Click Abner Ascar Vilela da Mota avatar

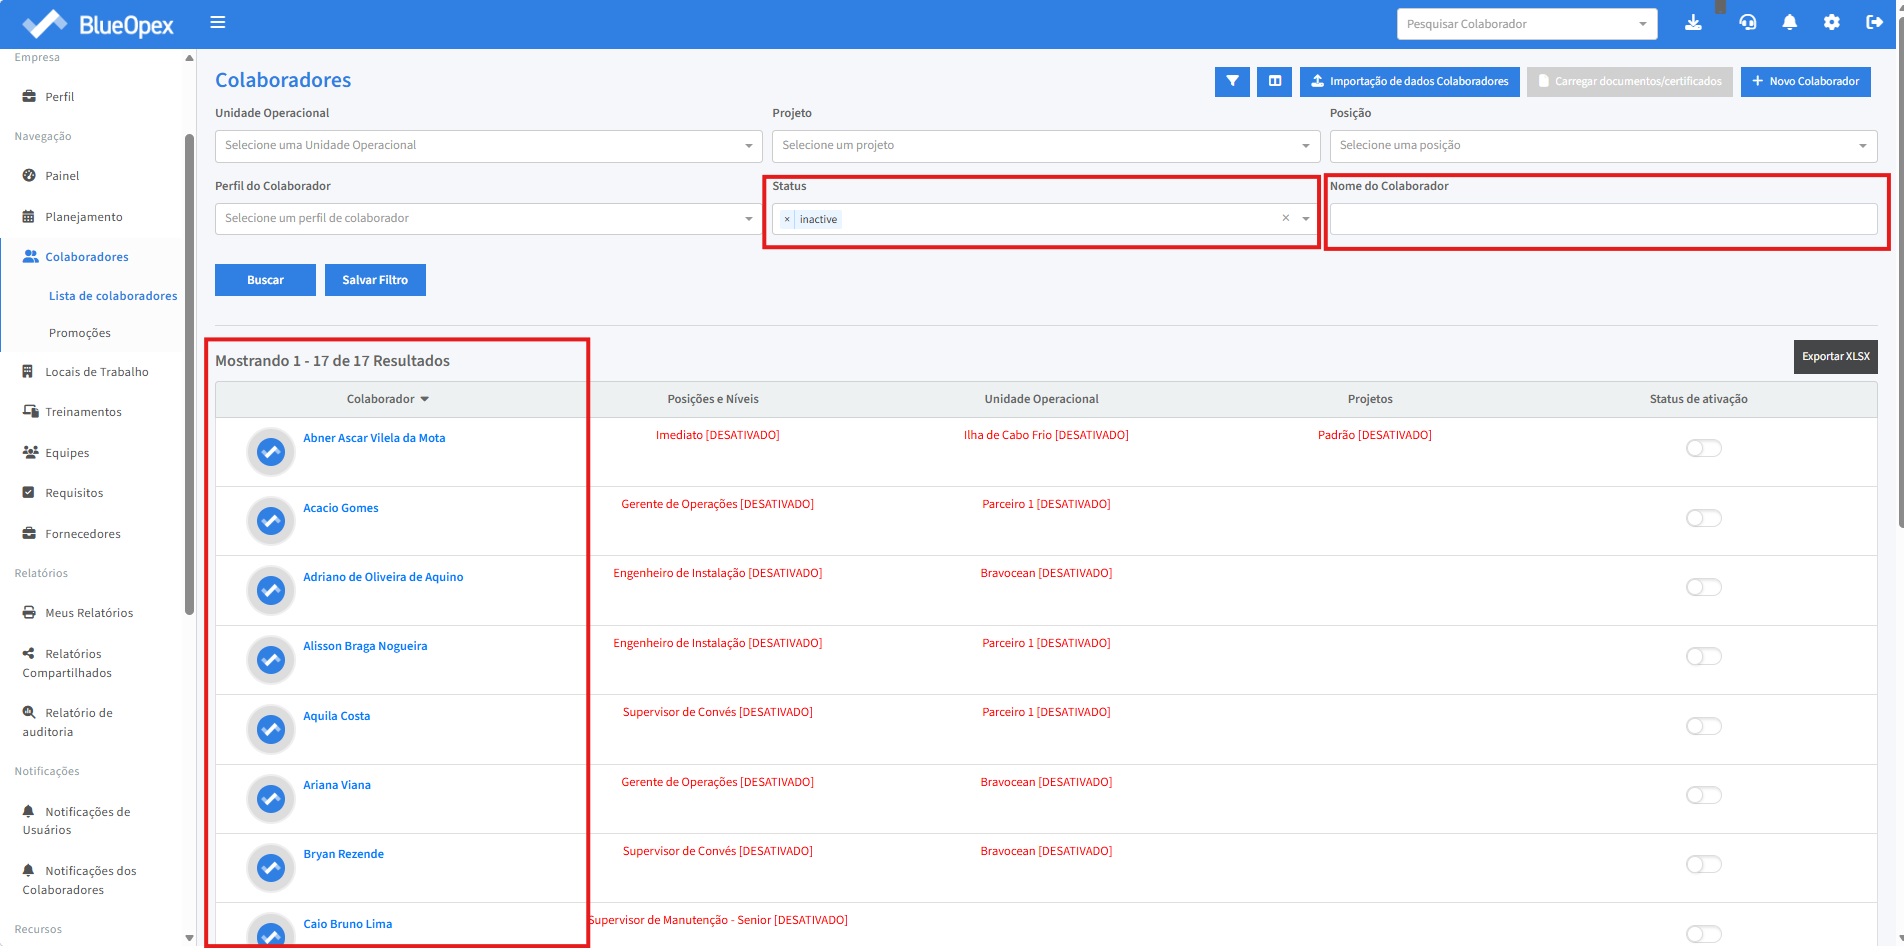coord(271,452)
